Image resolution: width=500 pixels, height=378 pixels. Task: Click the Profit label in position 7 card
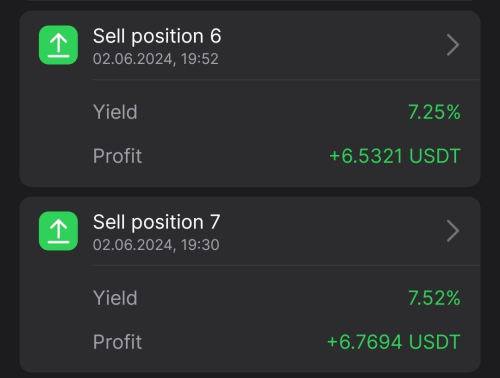[117, 342]
